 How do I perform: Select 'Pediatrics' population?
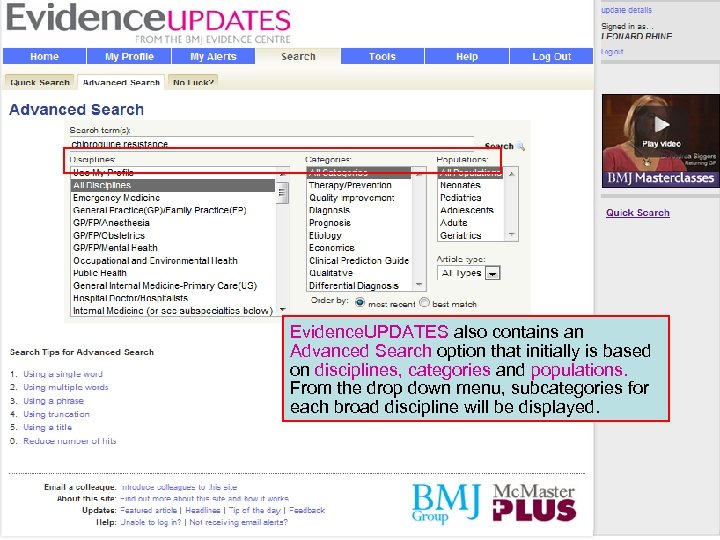471,197
